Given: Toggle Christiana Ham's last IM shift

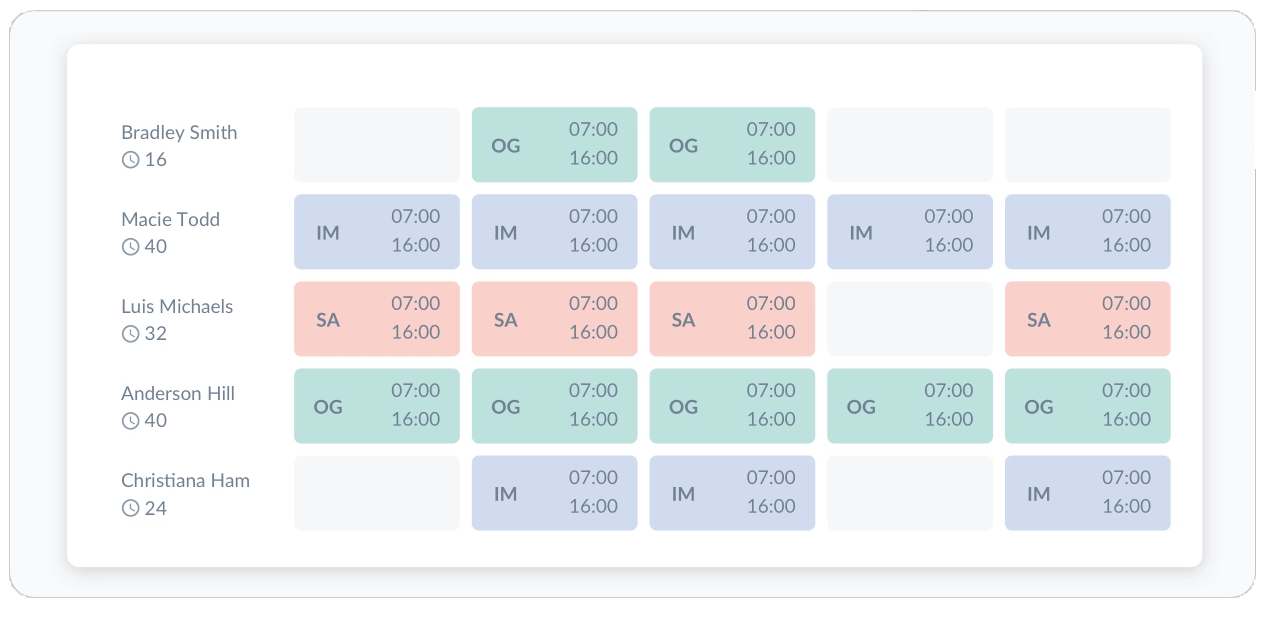Looking at the screenshot, I should (1087, 493).
